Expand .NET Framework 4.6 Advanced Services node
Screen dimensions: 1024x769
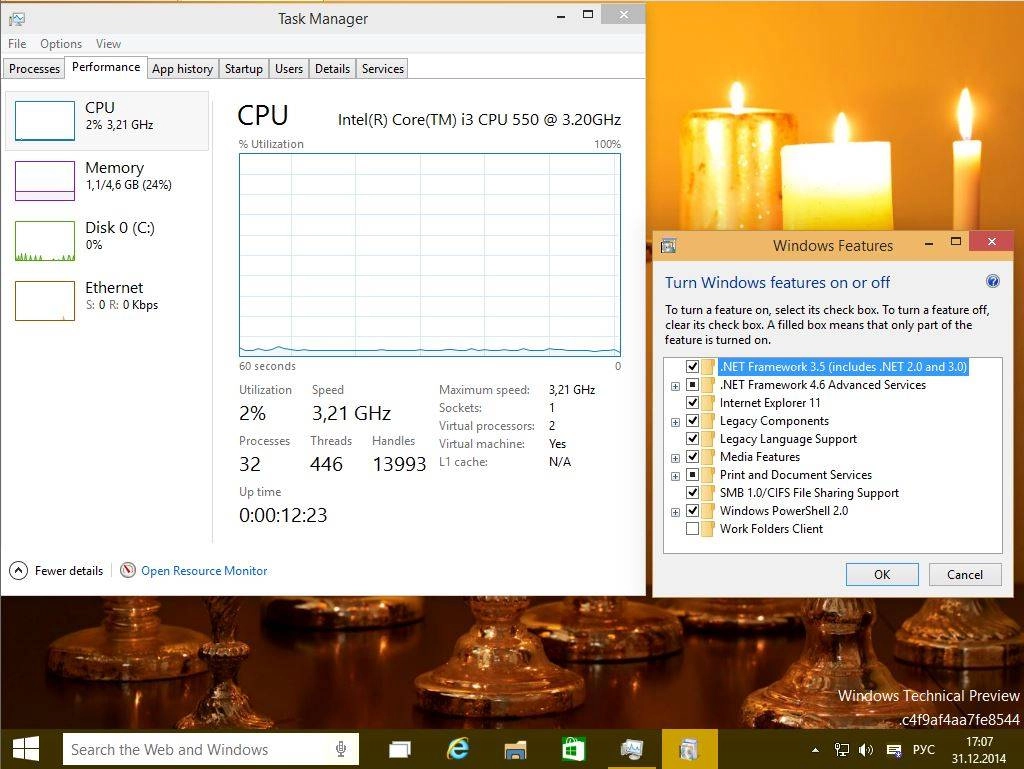pyautogui.click(x=675, y=386)
